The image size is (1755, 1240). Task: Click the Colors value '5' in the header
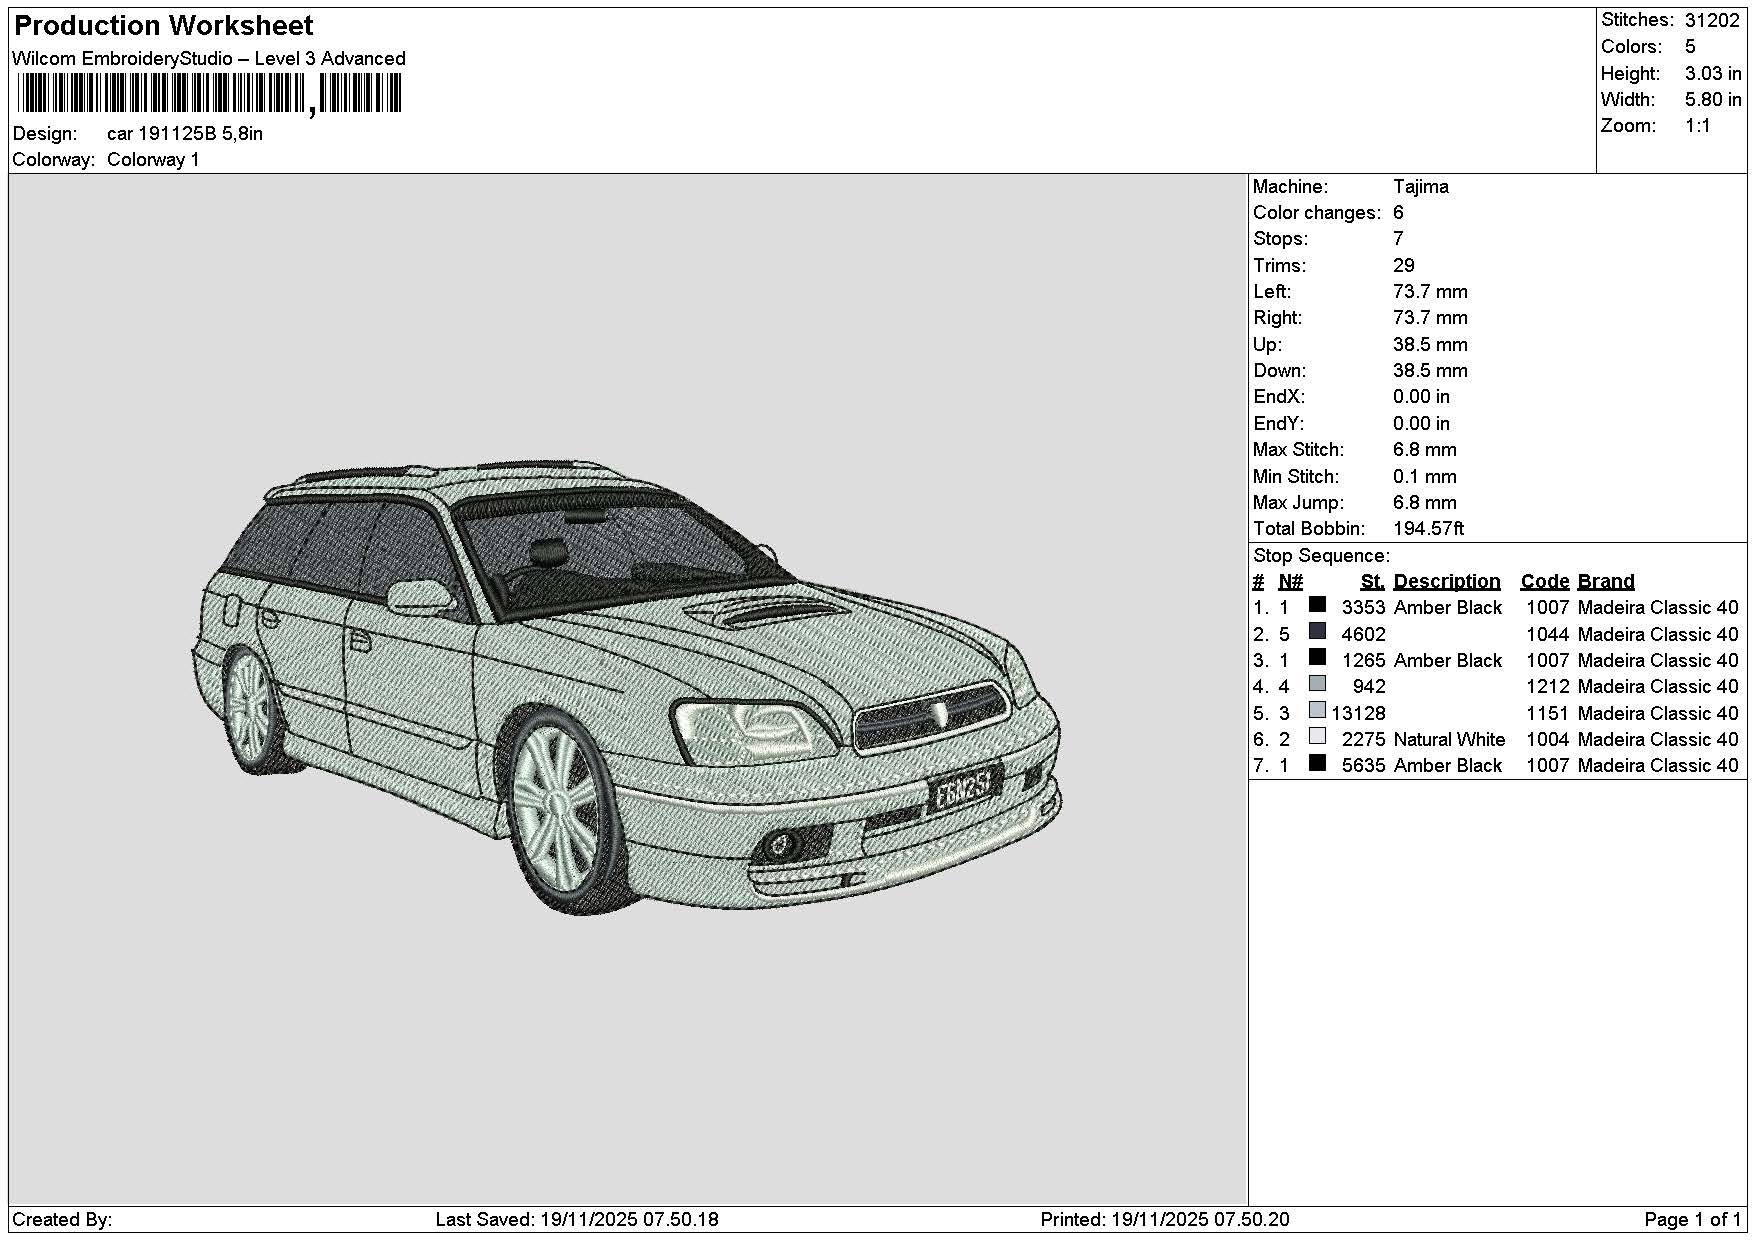click(x=1690, y=47)
